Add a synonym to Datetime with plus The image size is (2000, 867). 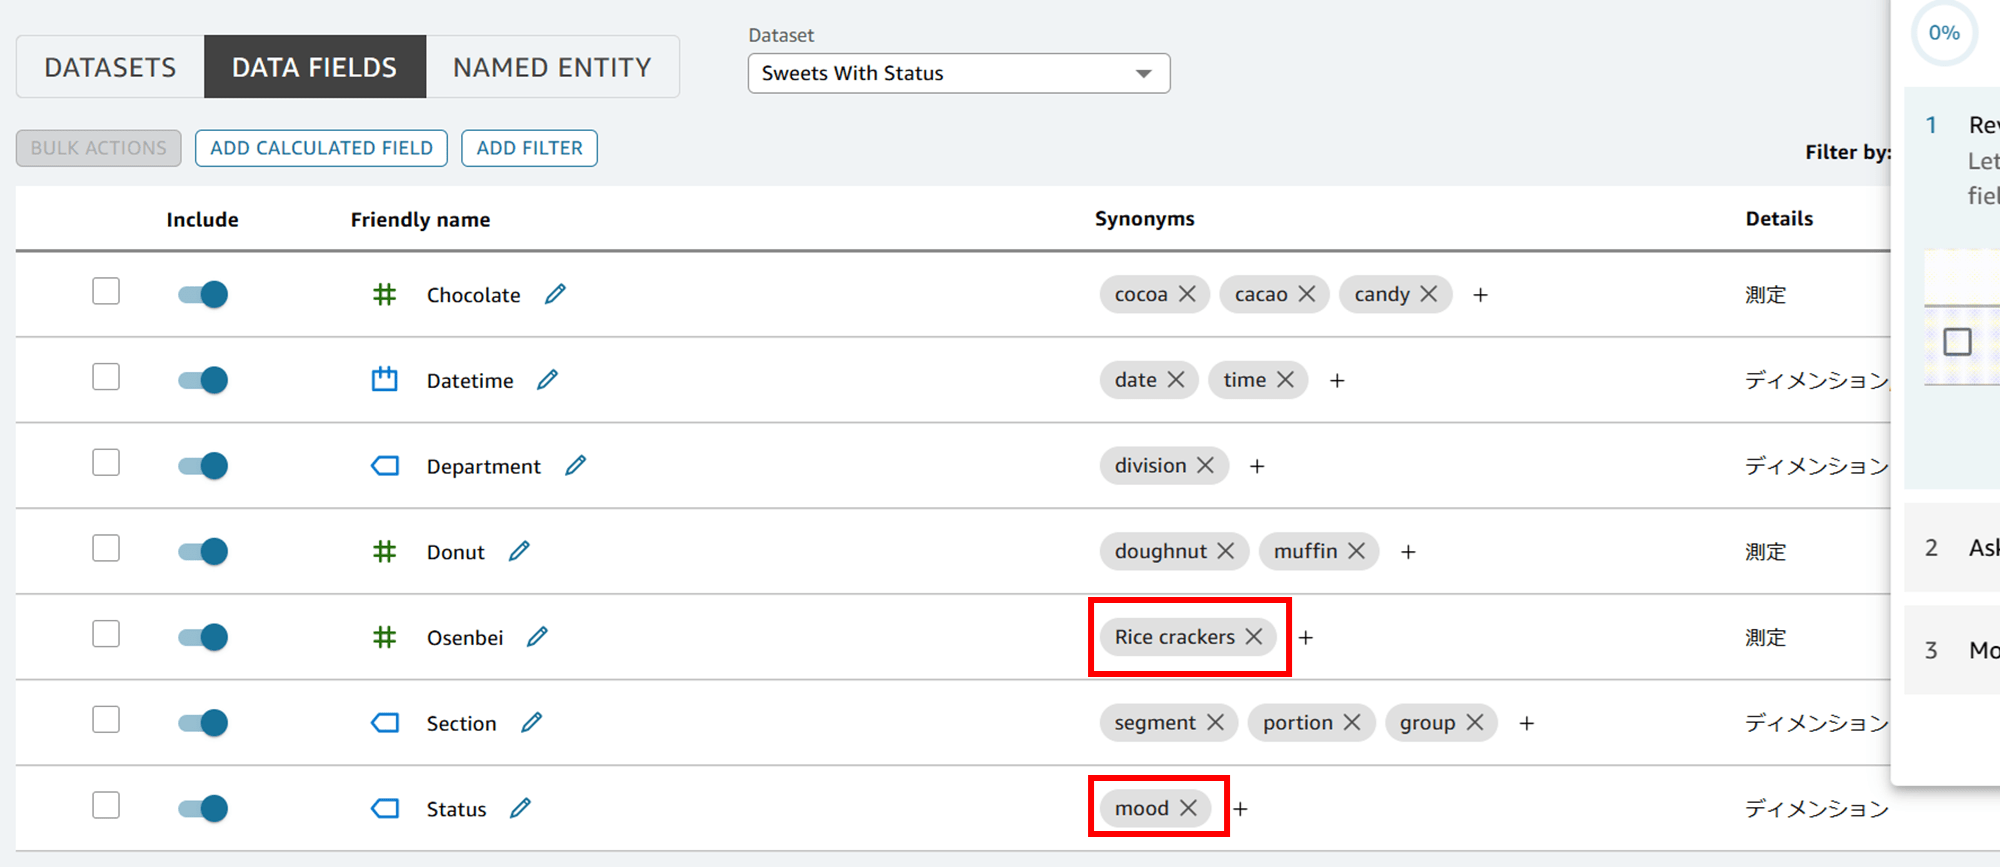[1337, 381]
